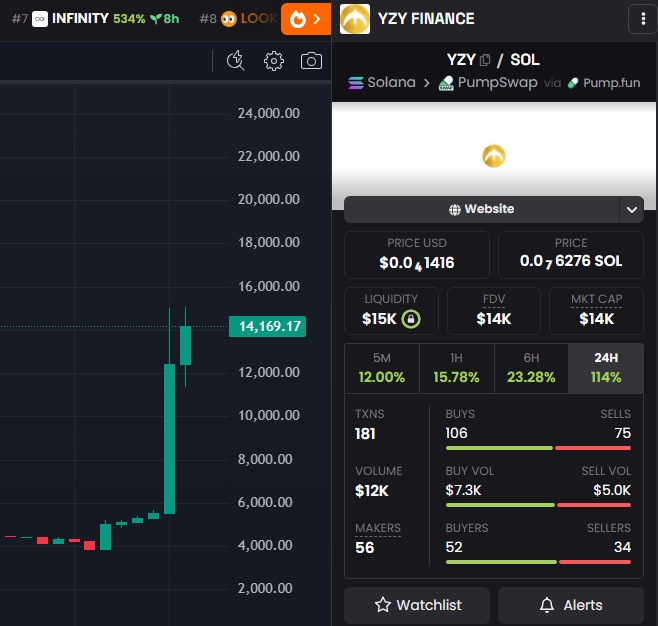
Task: Click the PumpSwap DEX label
Action: point(488,83)
